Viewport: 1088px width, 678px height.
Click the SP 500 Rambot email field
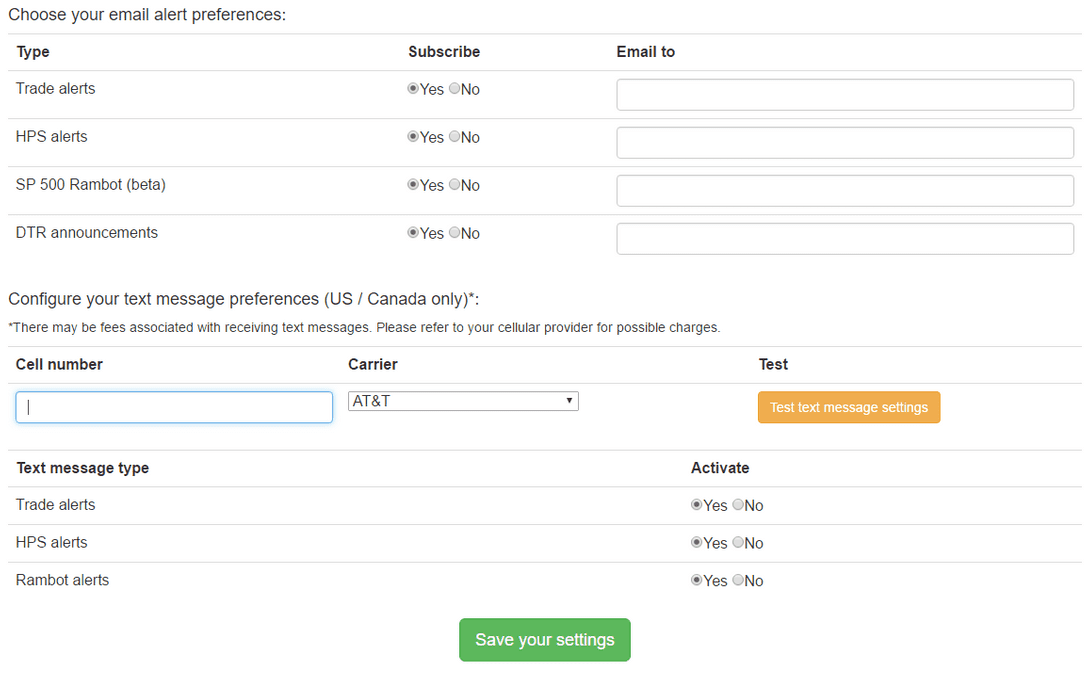845,191
